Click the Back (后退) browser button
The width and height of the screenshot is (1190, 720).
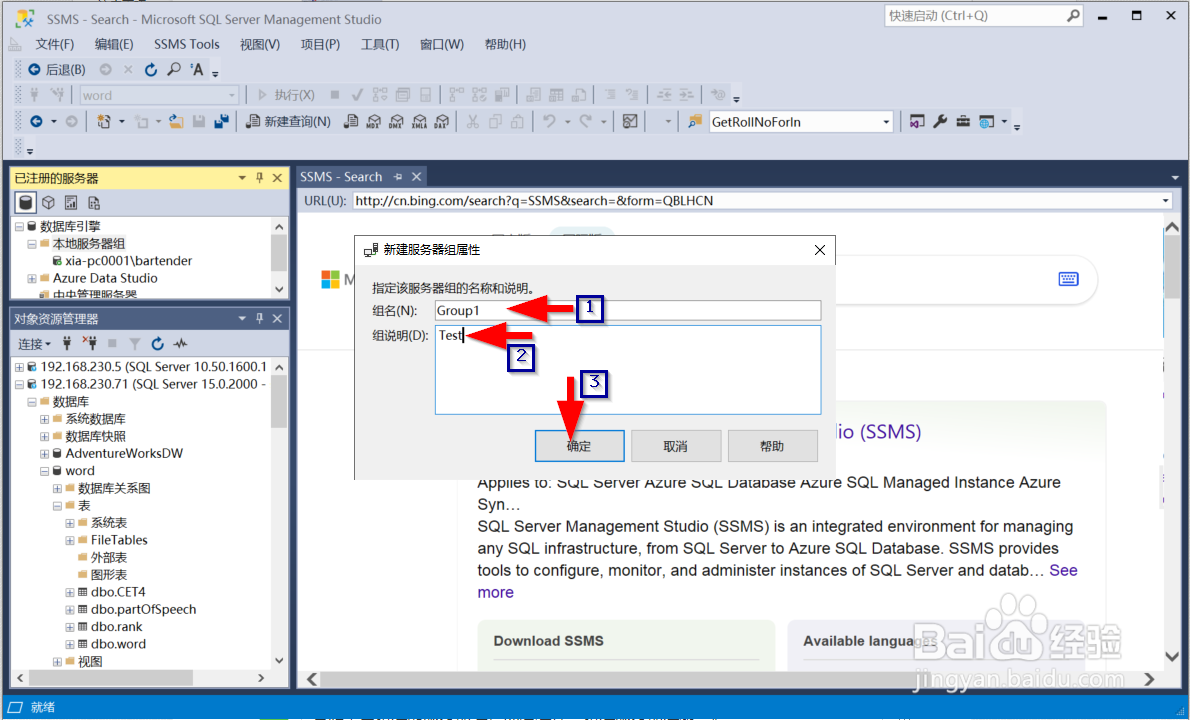click(x=57, y=70)
